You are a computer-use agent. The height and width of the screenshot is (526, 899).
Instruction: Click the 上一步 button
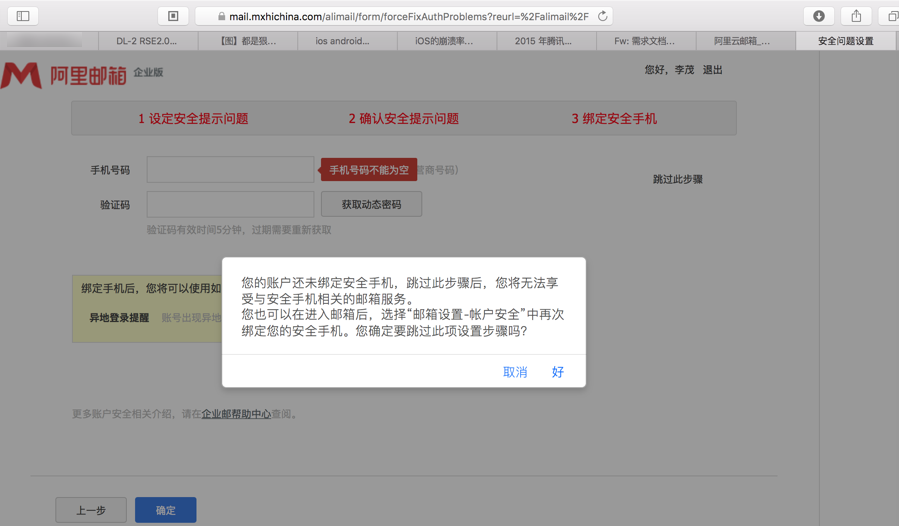pyautogui.click(x=91, y=510)
